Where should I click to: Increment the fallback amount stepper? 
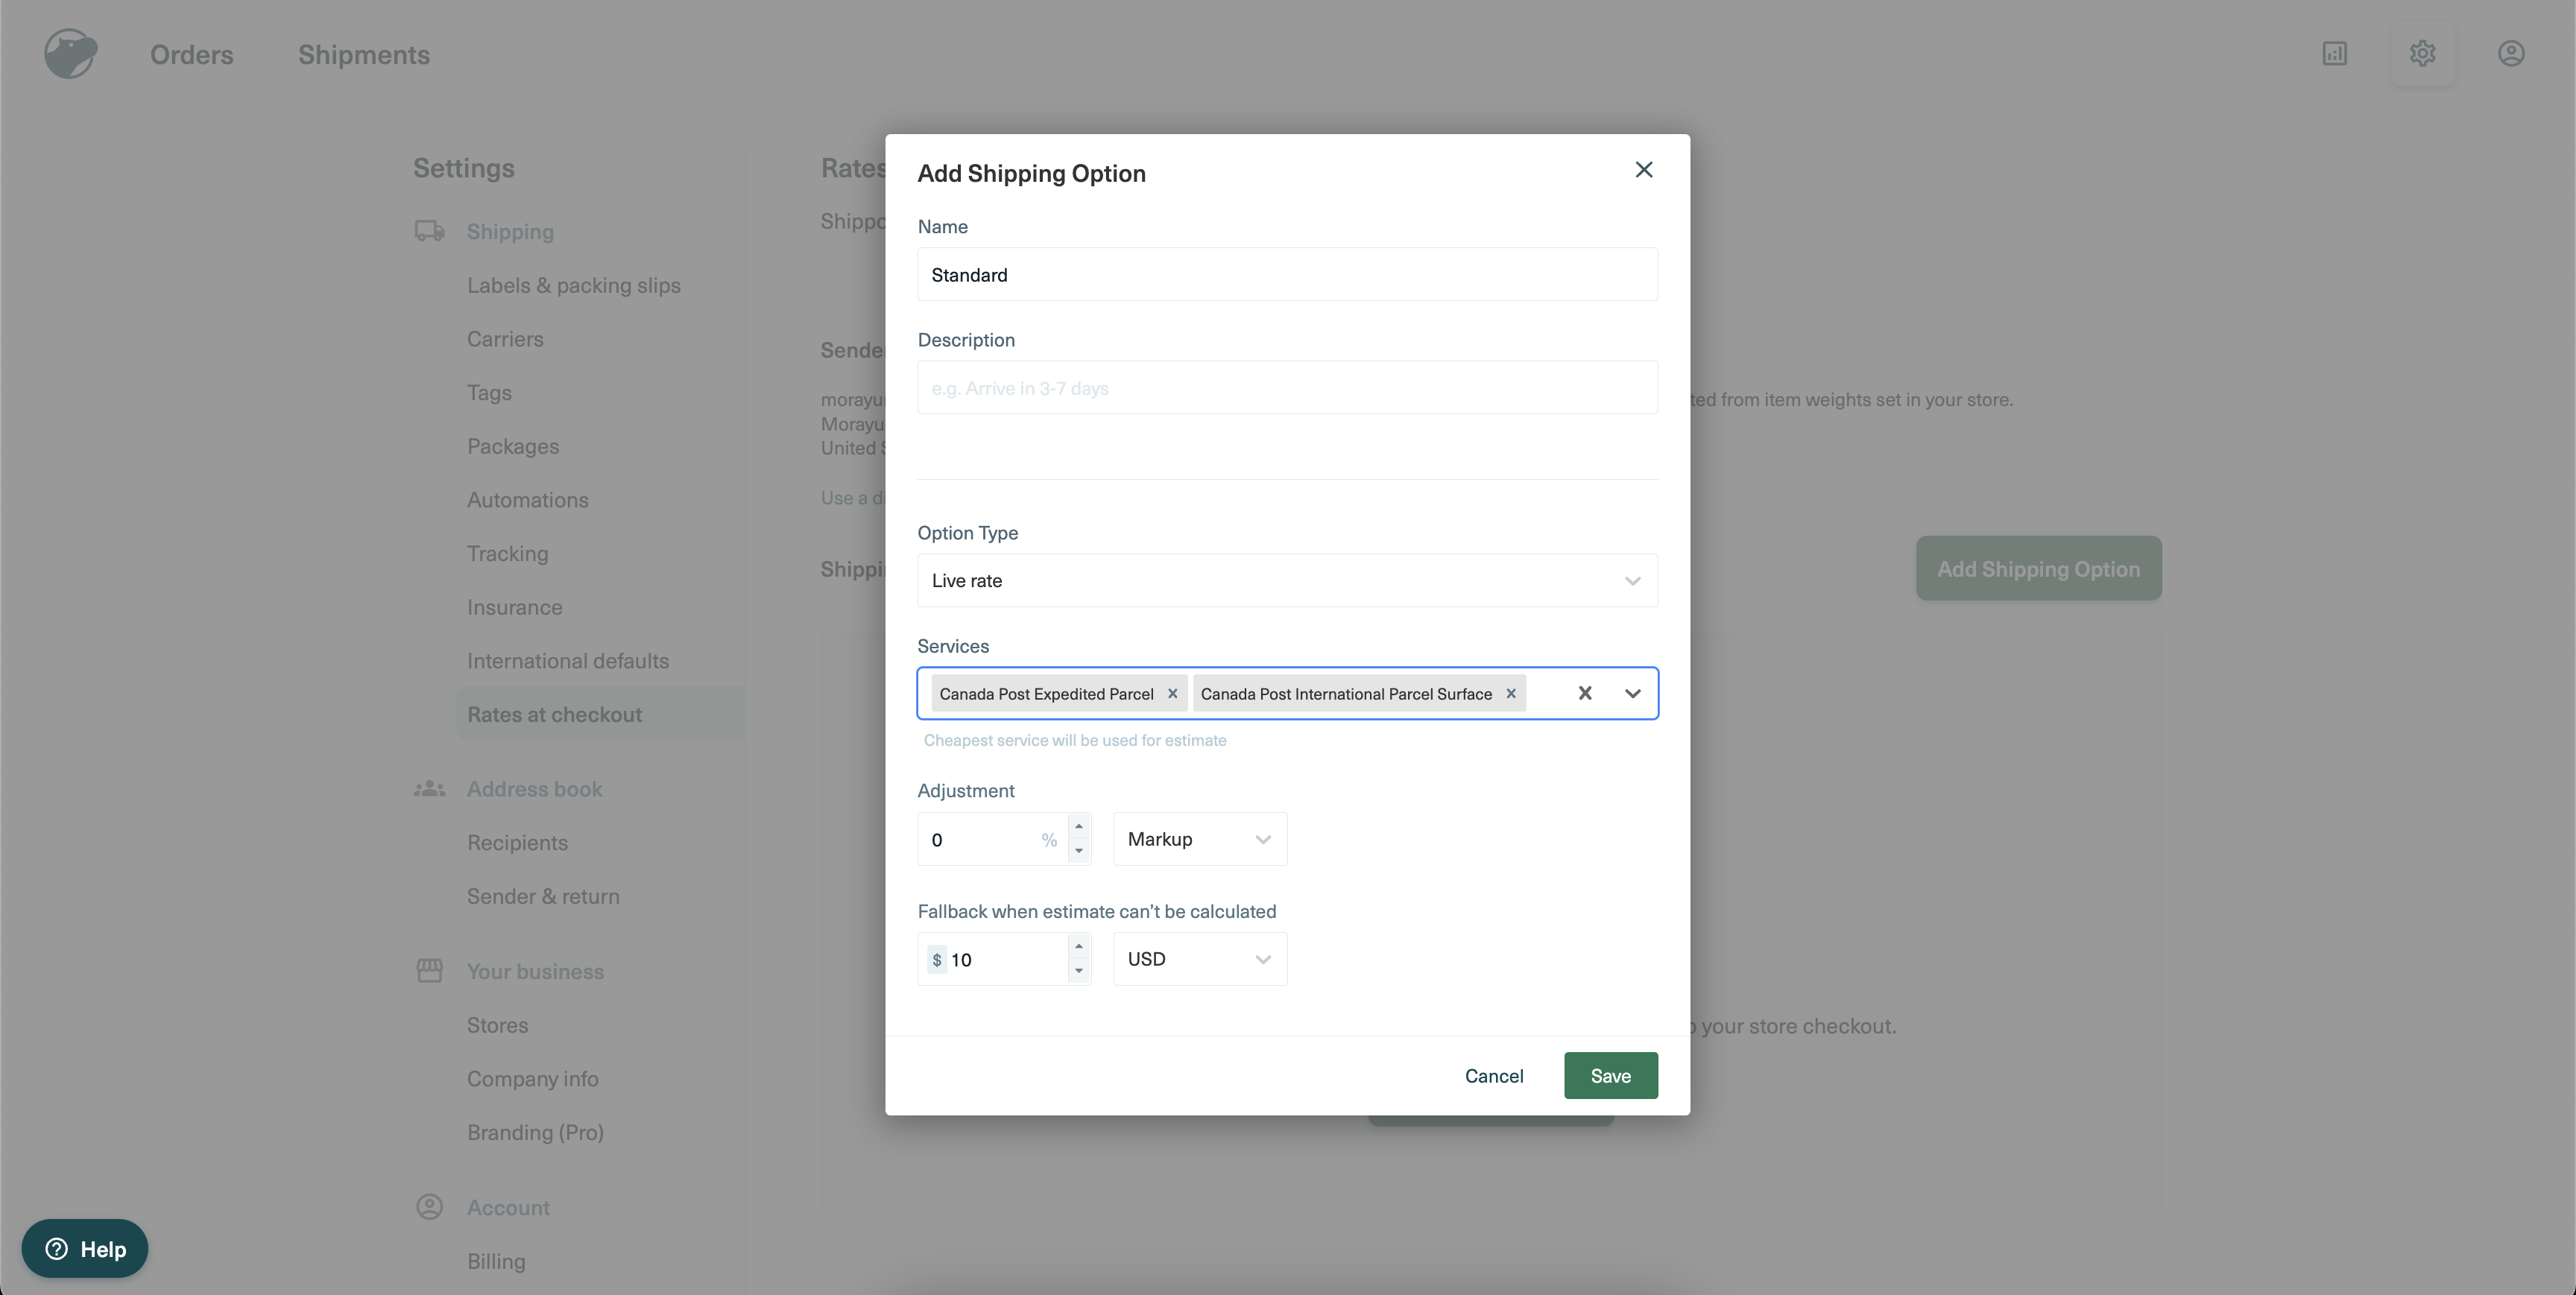point(1079,947)
